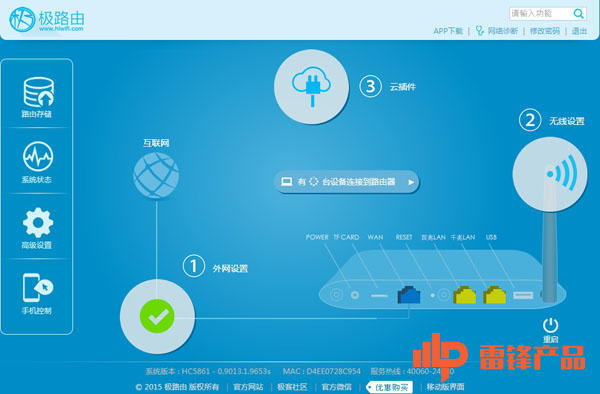Click the 互联网 label text
Viewport: 600px width, 394px height.
pos(156,143)
